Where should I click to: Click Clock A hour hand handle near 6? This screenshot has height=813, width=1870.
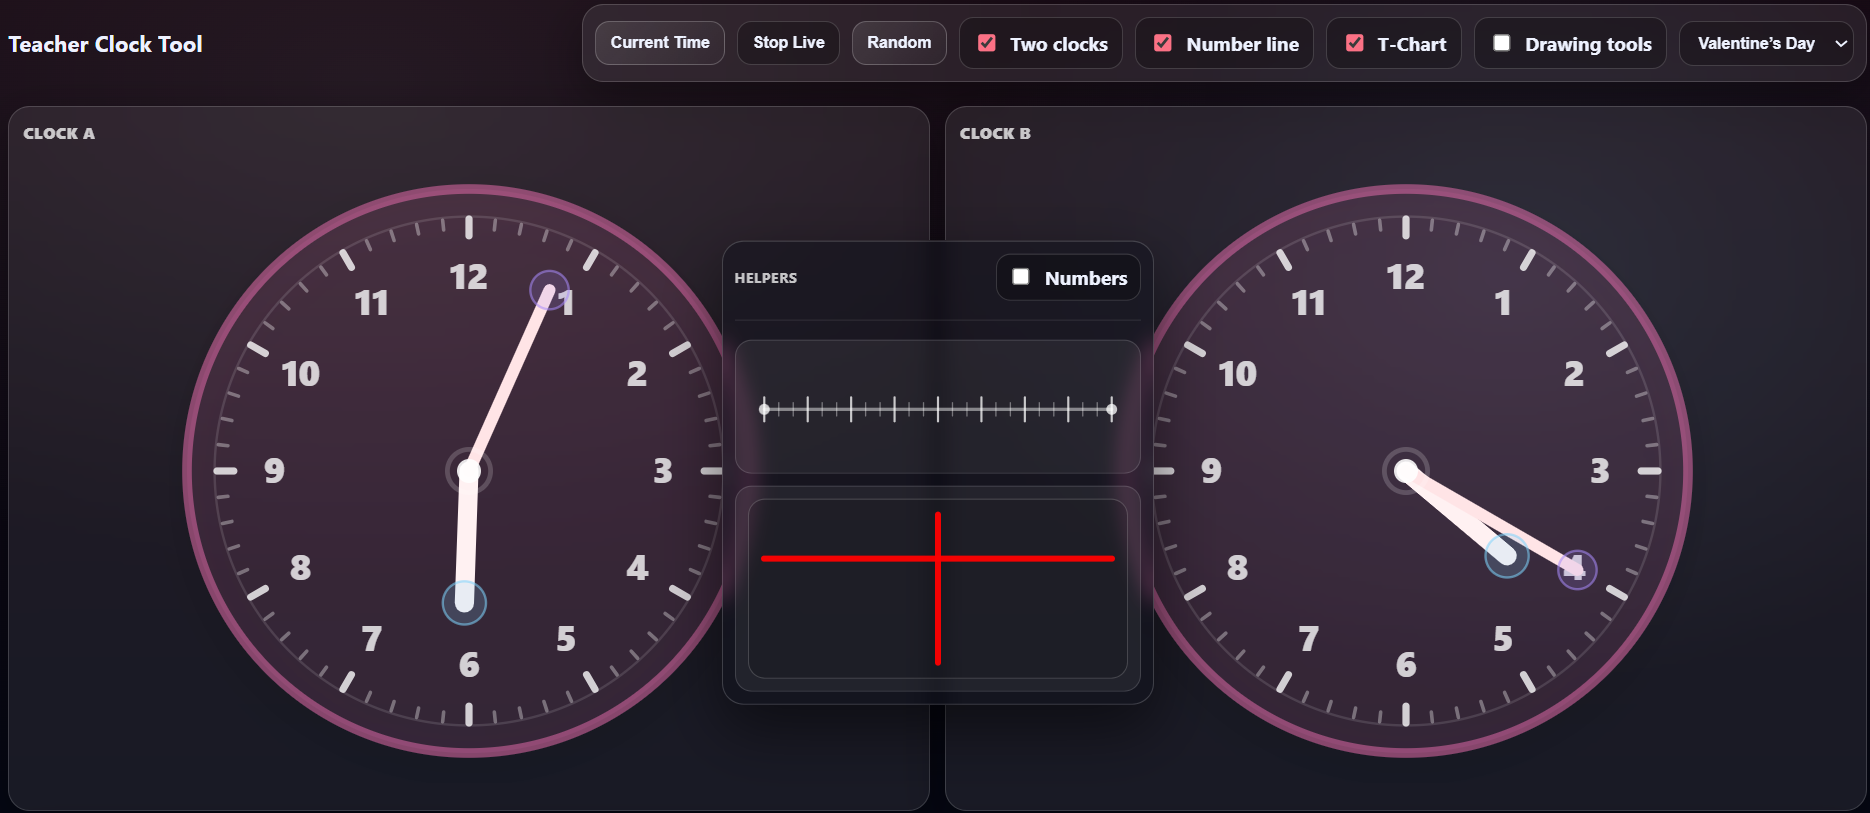tap(464, 602)
